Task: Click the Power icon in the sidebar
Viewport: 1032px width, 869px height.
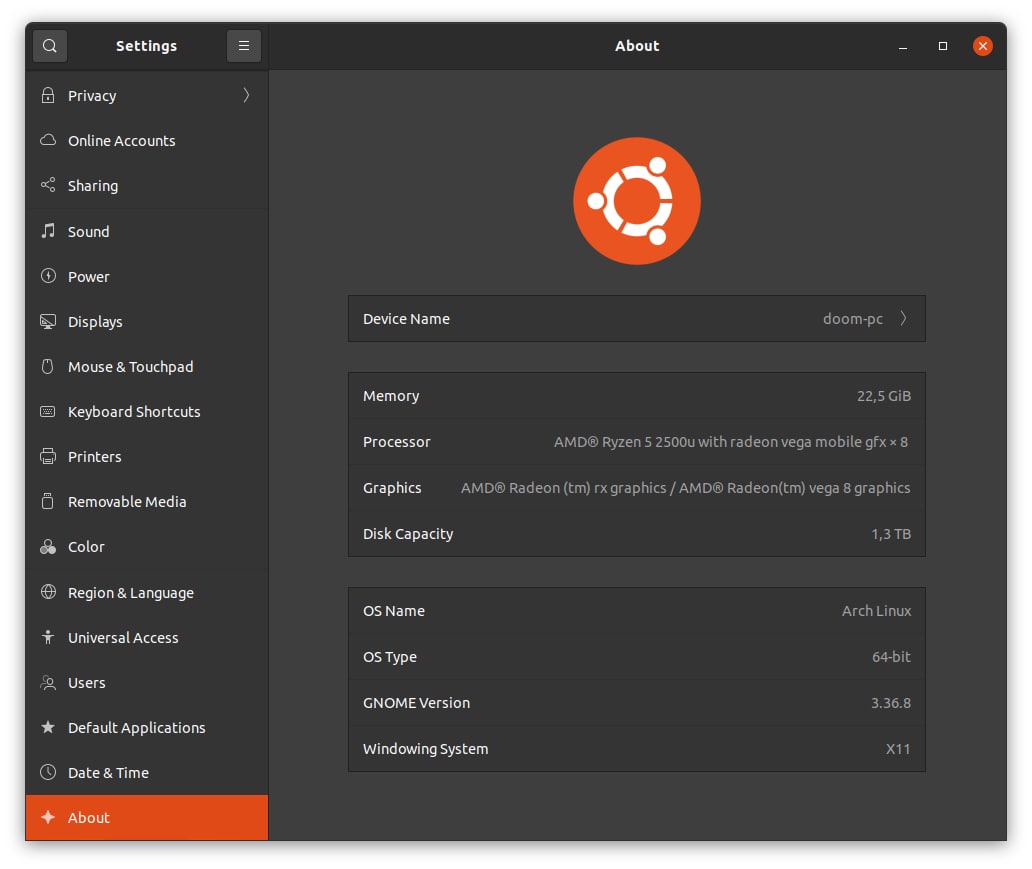Action: (x=48, y=276)
